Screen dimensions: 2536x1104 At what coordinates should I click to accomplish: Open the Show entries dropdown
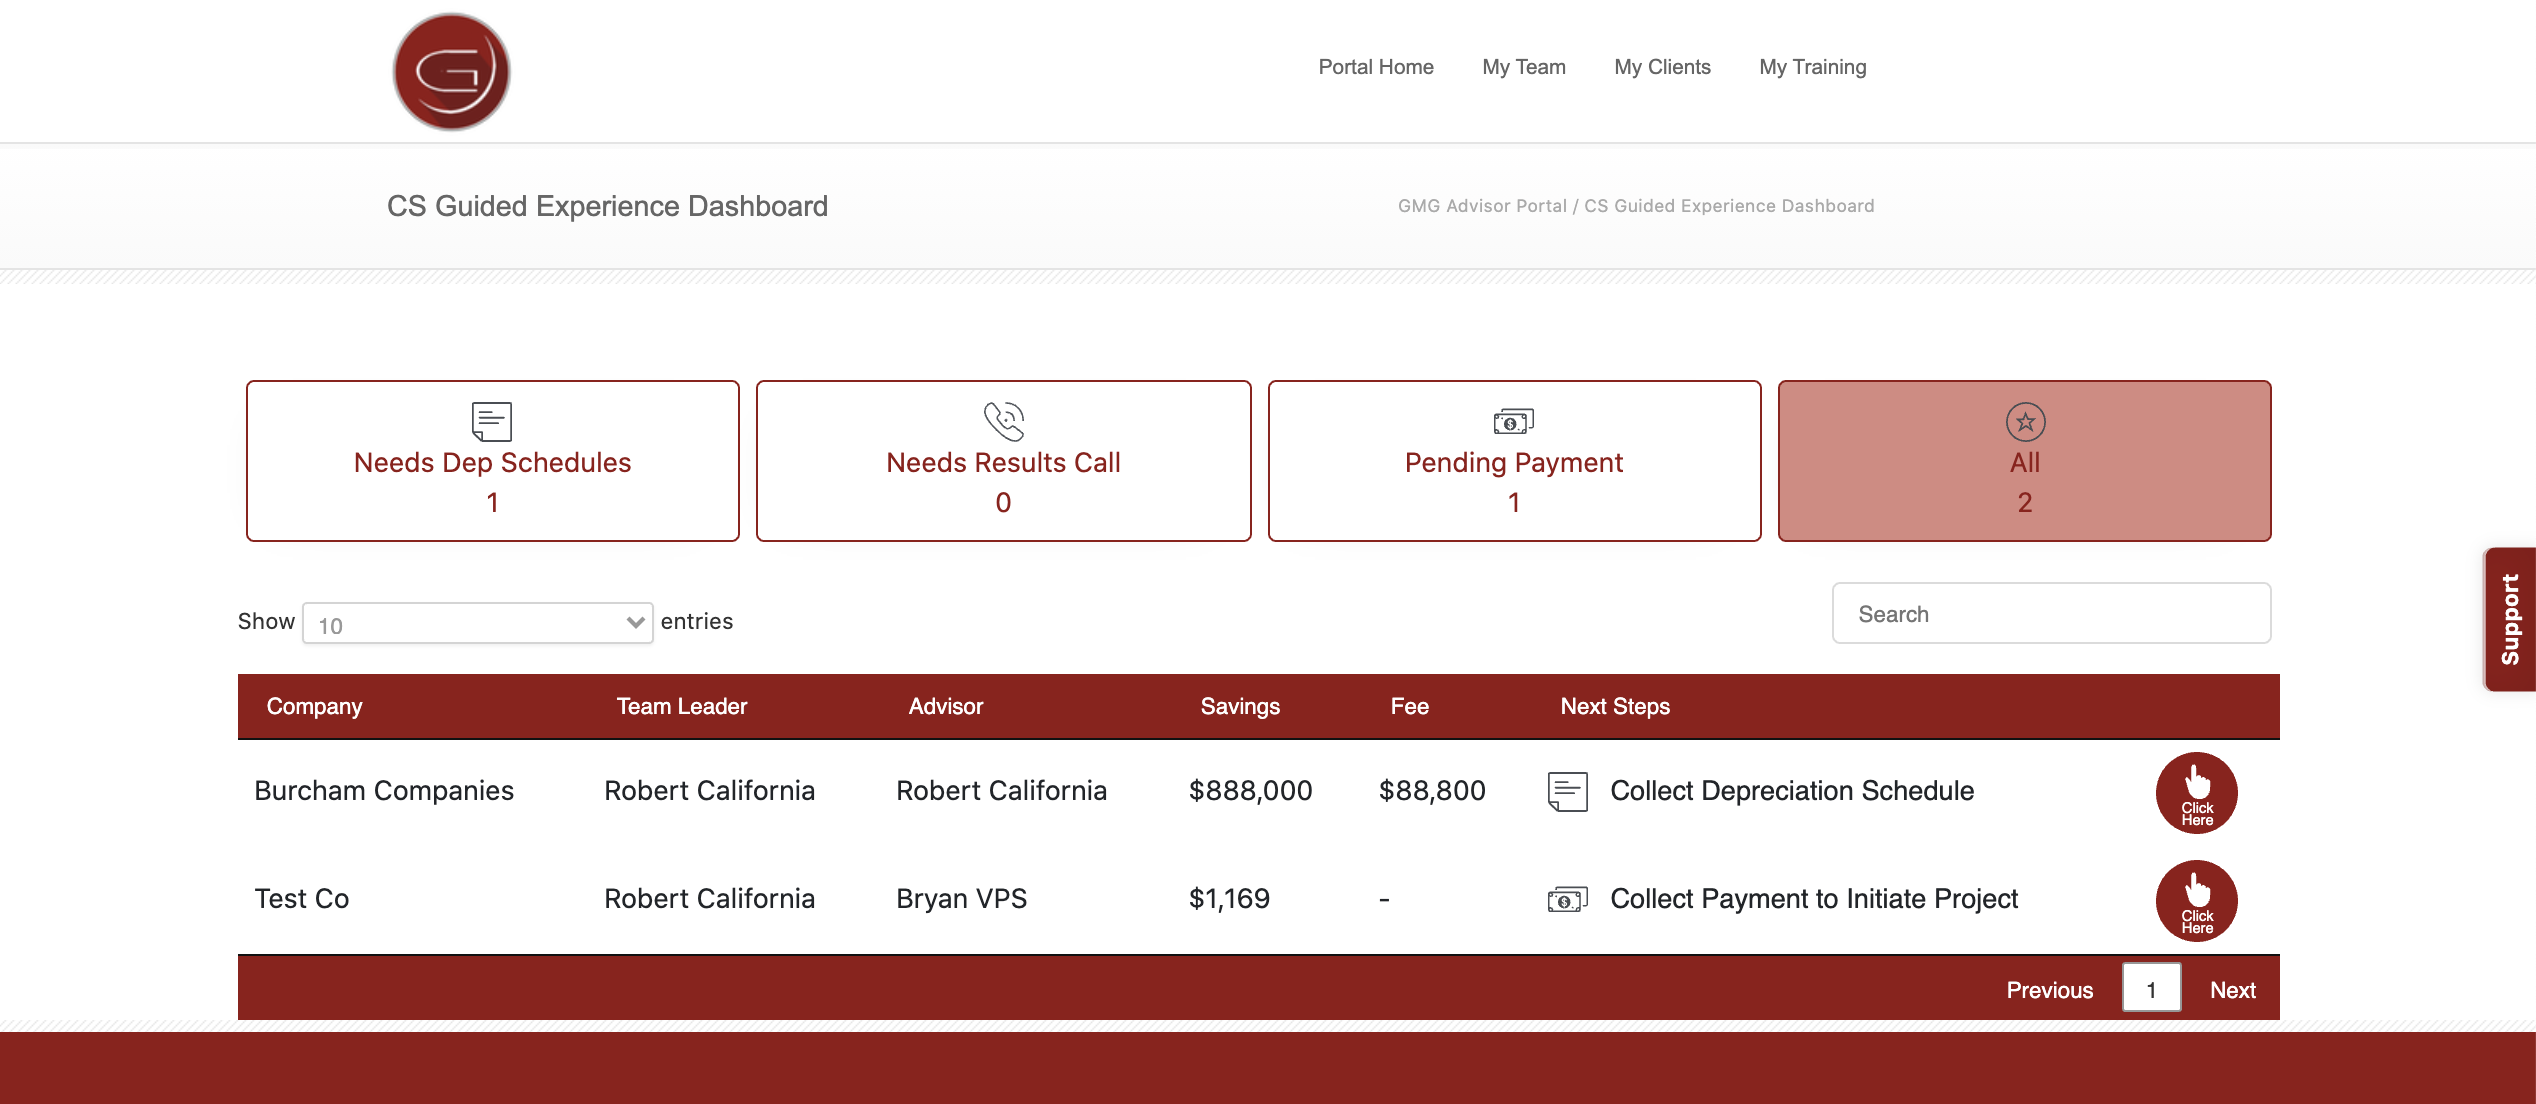pos(477,623)
